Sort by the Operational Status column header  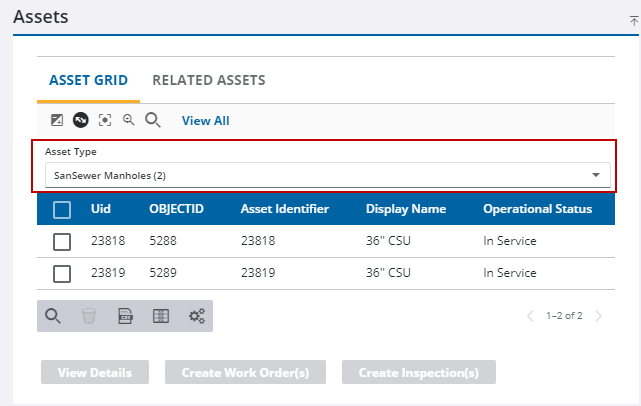[537, 209]
